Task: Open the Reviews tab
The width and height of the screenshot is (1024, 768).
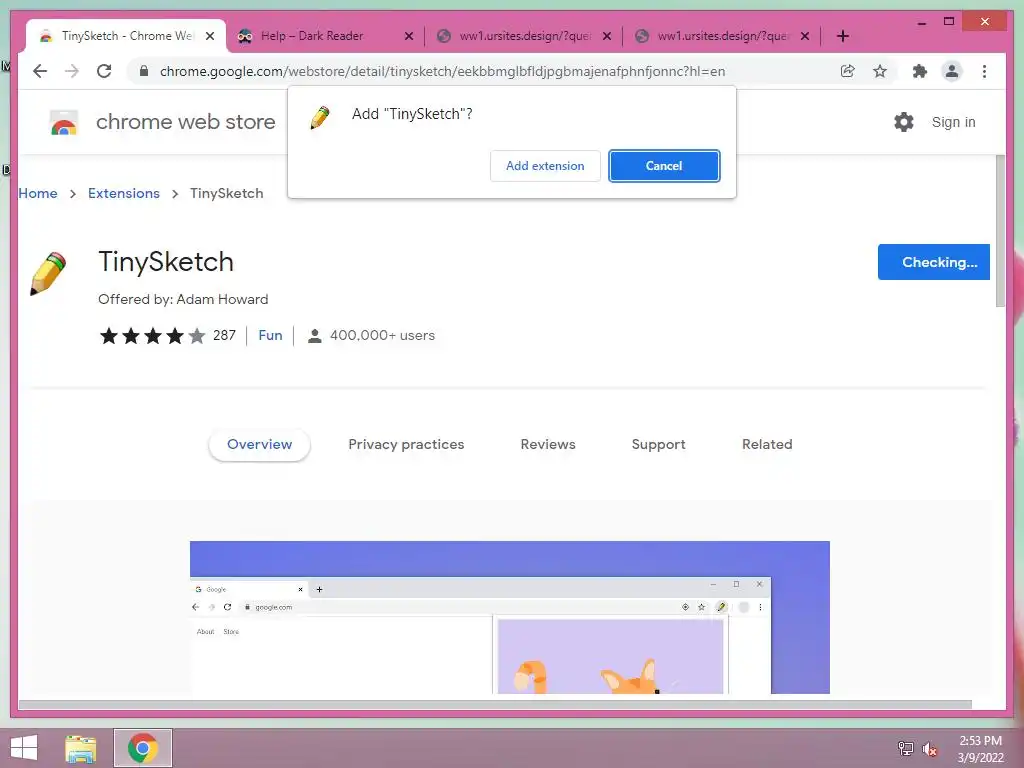Action: coord(548,445)
